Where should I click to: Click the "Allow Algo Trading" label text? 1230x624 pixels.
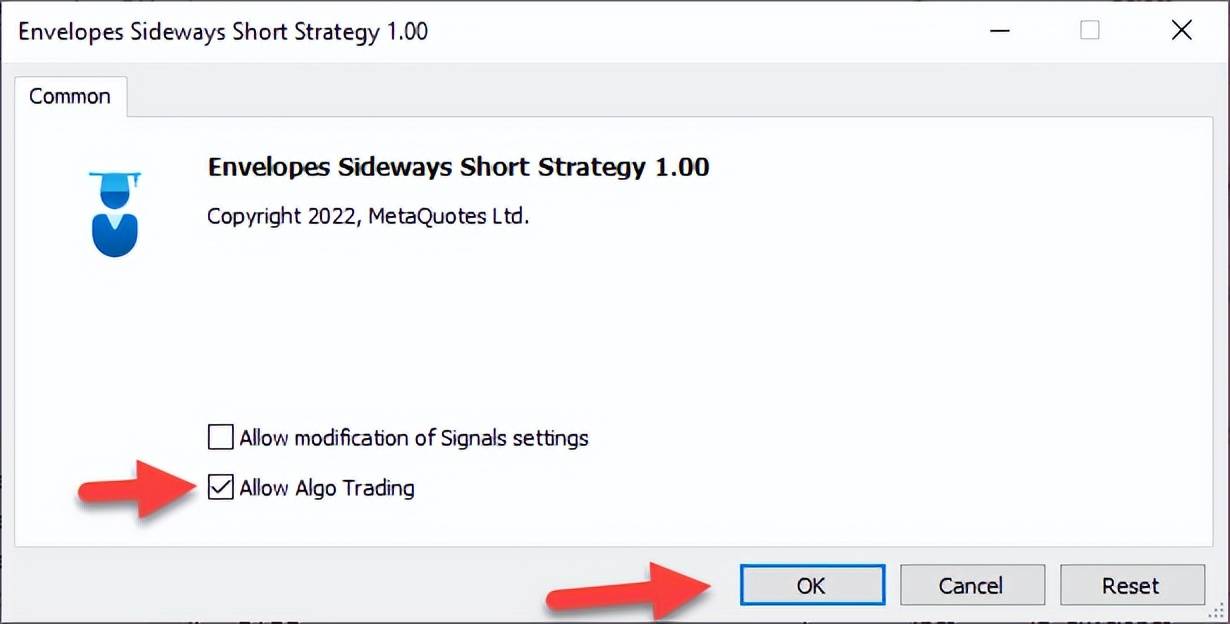327,488
